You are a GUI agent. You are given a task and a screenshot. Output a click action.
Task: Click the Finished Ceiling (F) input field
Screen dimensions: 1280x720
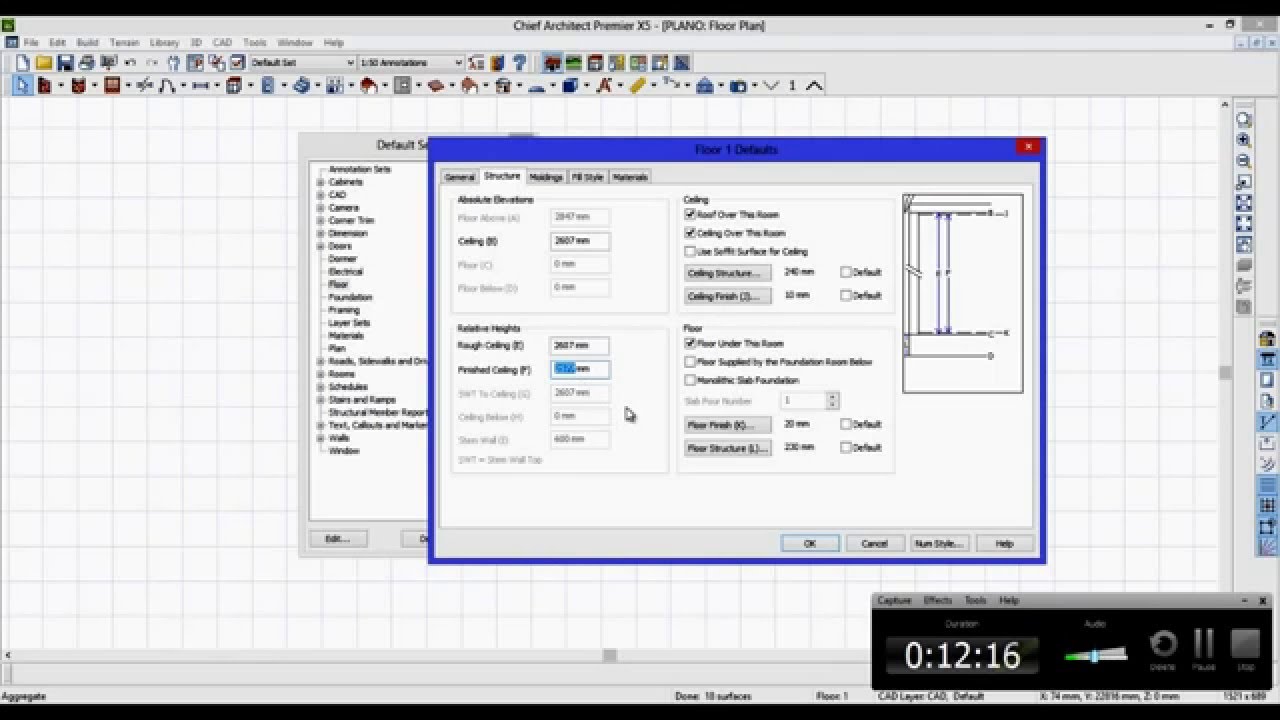[x=580, y=369]
